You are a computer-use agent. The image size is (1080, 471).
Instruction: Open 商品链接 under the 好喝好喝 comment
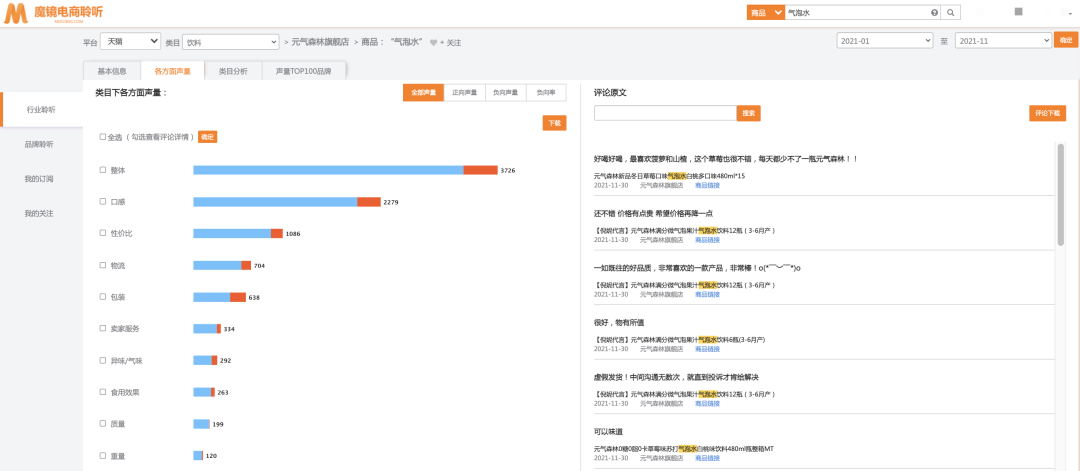707,185
